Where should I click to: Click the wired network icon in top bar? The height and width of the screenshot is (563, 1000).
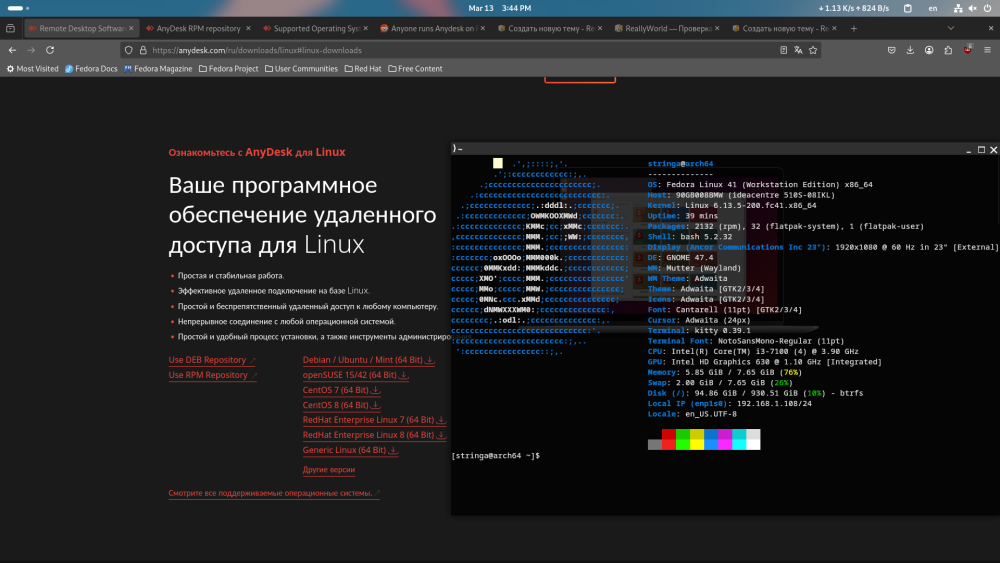[958, 8]
